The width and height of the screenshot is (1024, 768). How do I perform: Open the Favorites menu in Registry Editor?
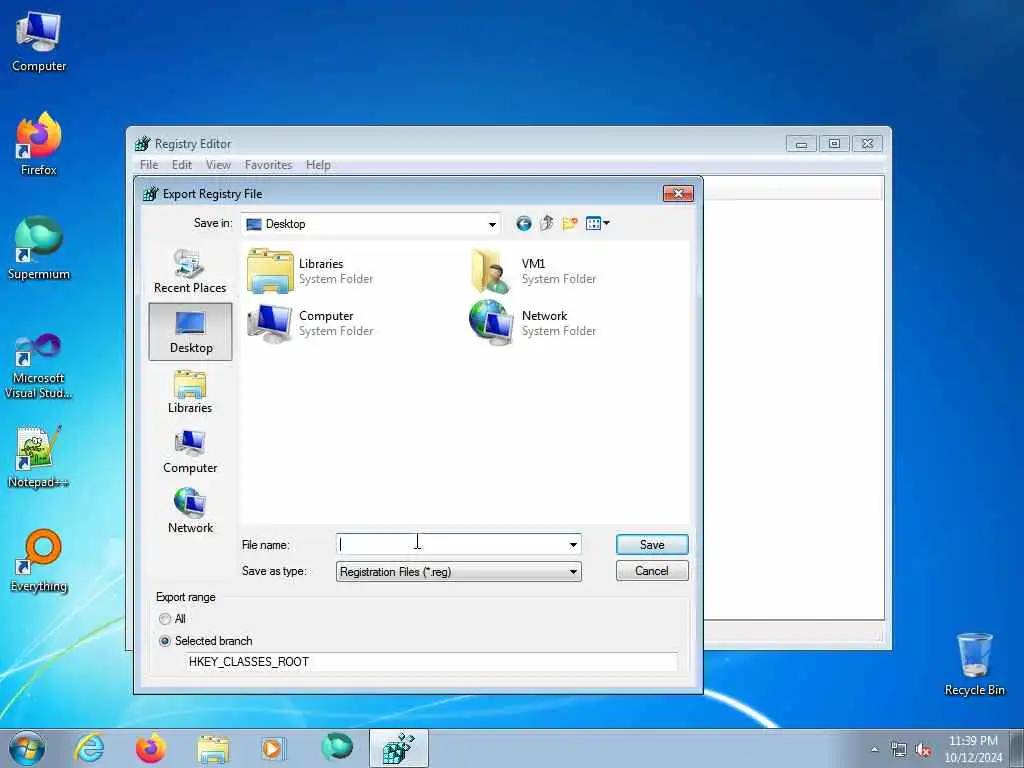(268, 165)
